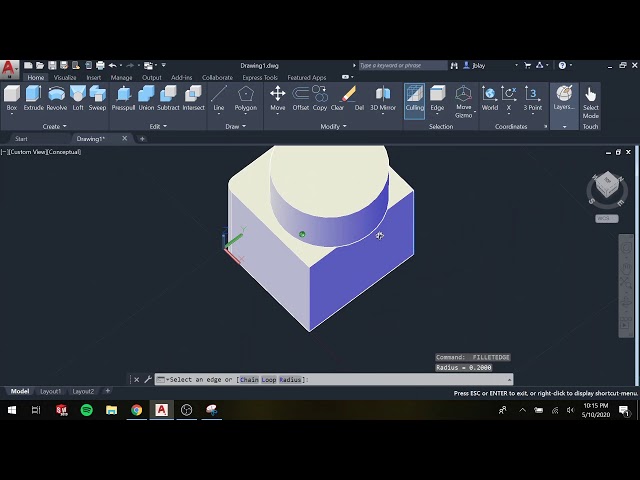Open the Manage ribbon tab
Viewport: 640px width, 480px height.
(121, 78)
